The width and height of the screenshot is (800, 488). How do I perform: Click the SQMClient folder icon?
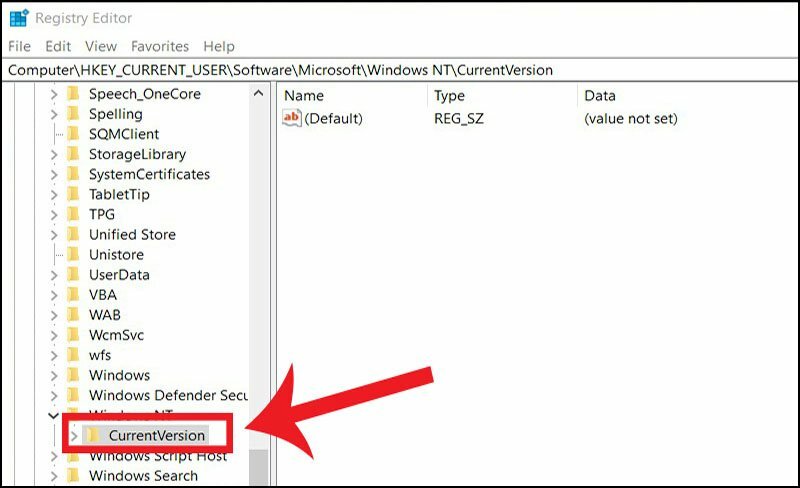point(73,134)
